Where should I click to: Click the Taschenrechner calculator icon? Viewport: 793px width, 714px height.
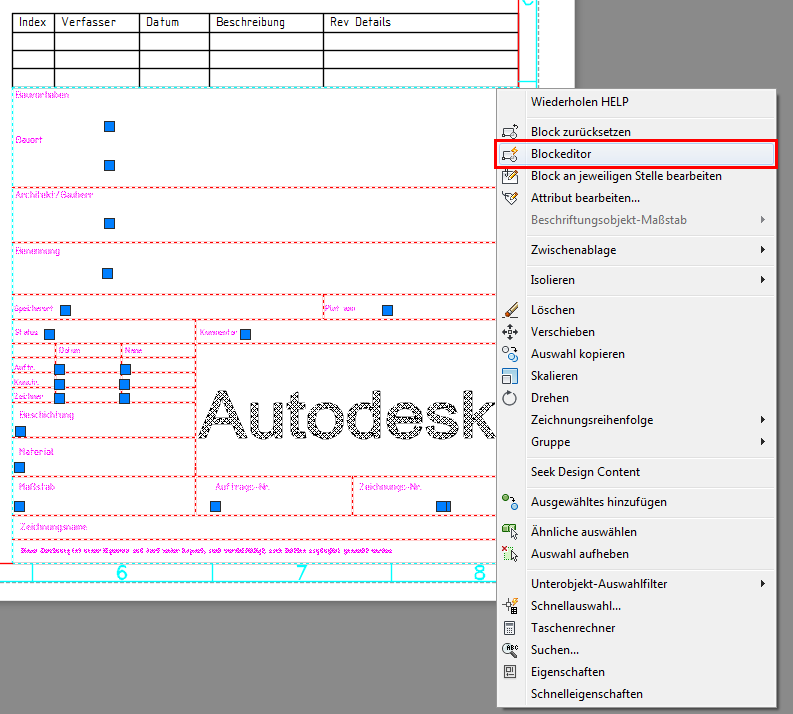click(x=510, y=628)
